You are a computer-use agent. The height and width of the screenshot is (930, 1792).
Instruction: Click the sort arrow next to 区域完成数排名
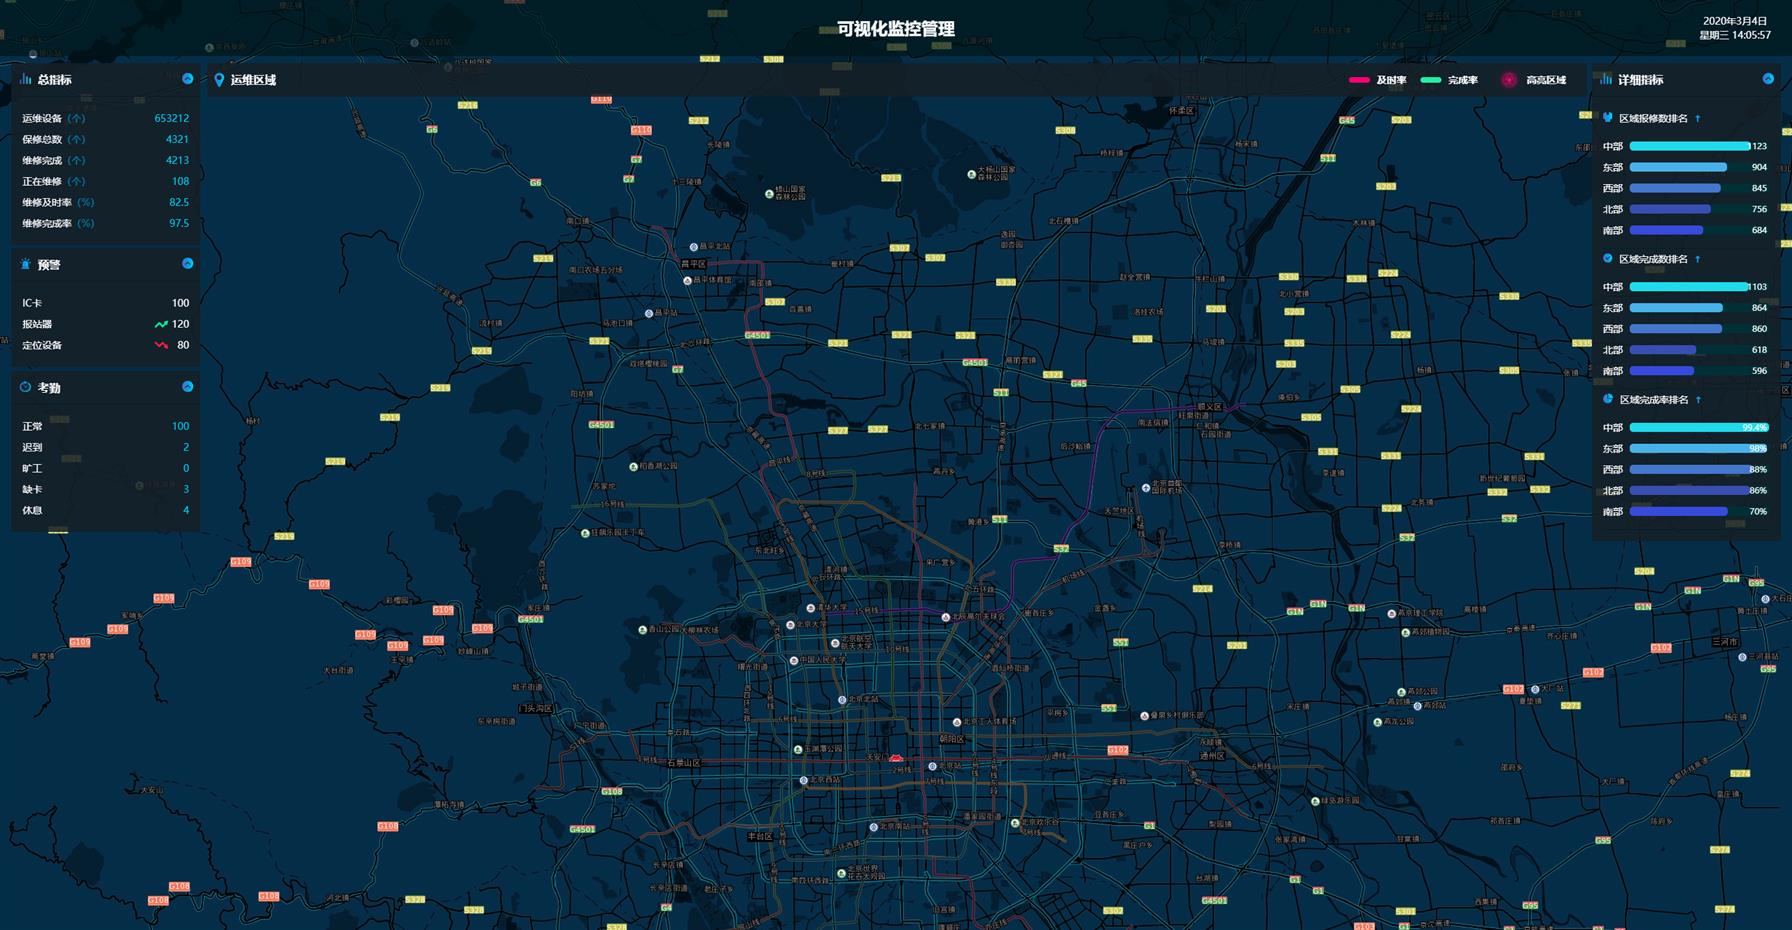pyautogui.click(x=1698, y=259)
